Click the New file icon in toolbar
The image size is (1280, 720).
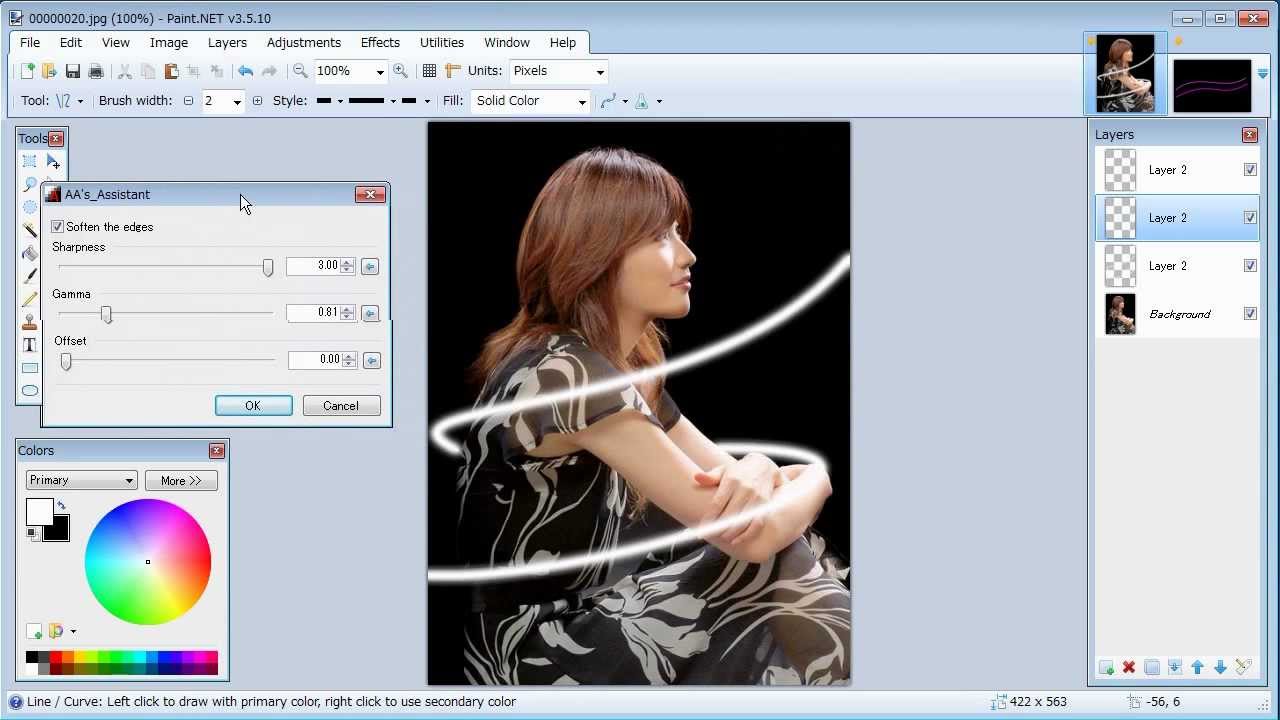(x=27, y=71)
